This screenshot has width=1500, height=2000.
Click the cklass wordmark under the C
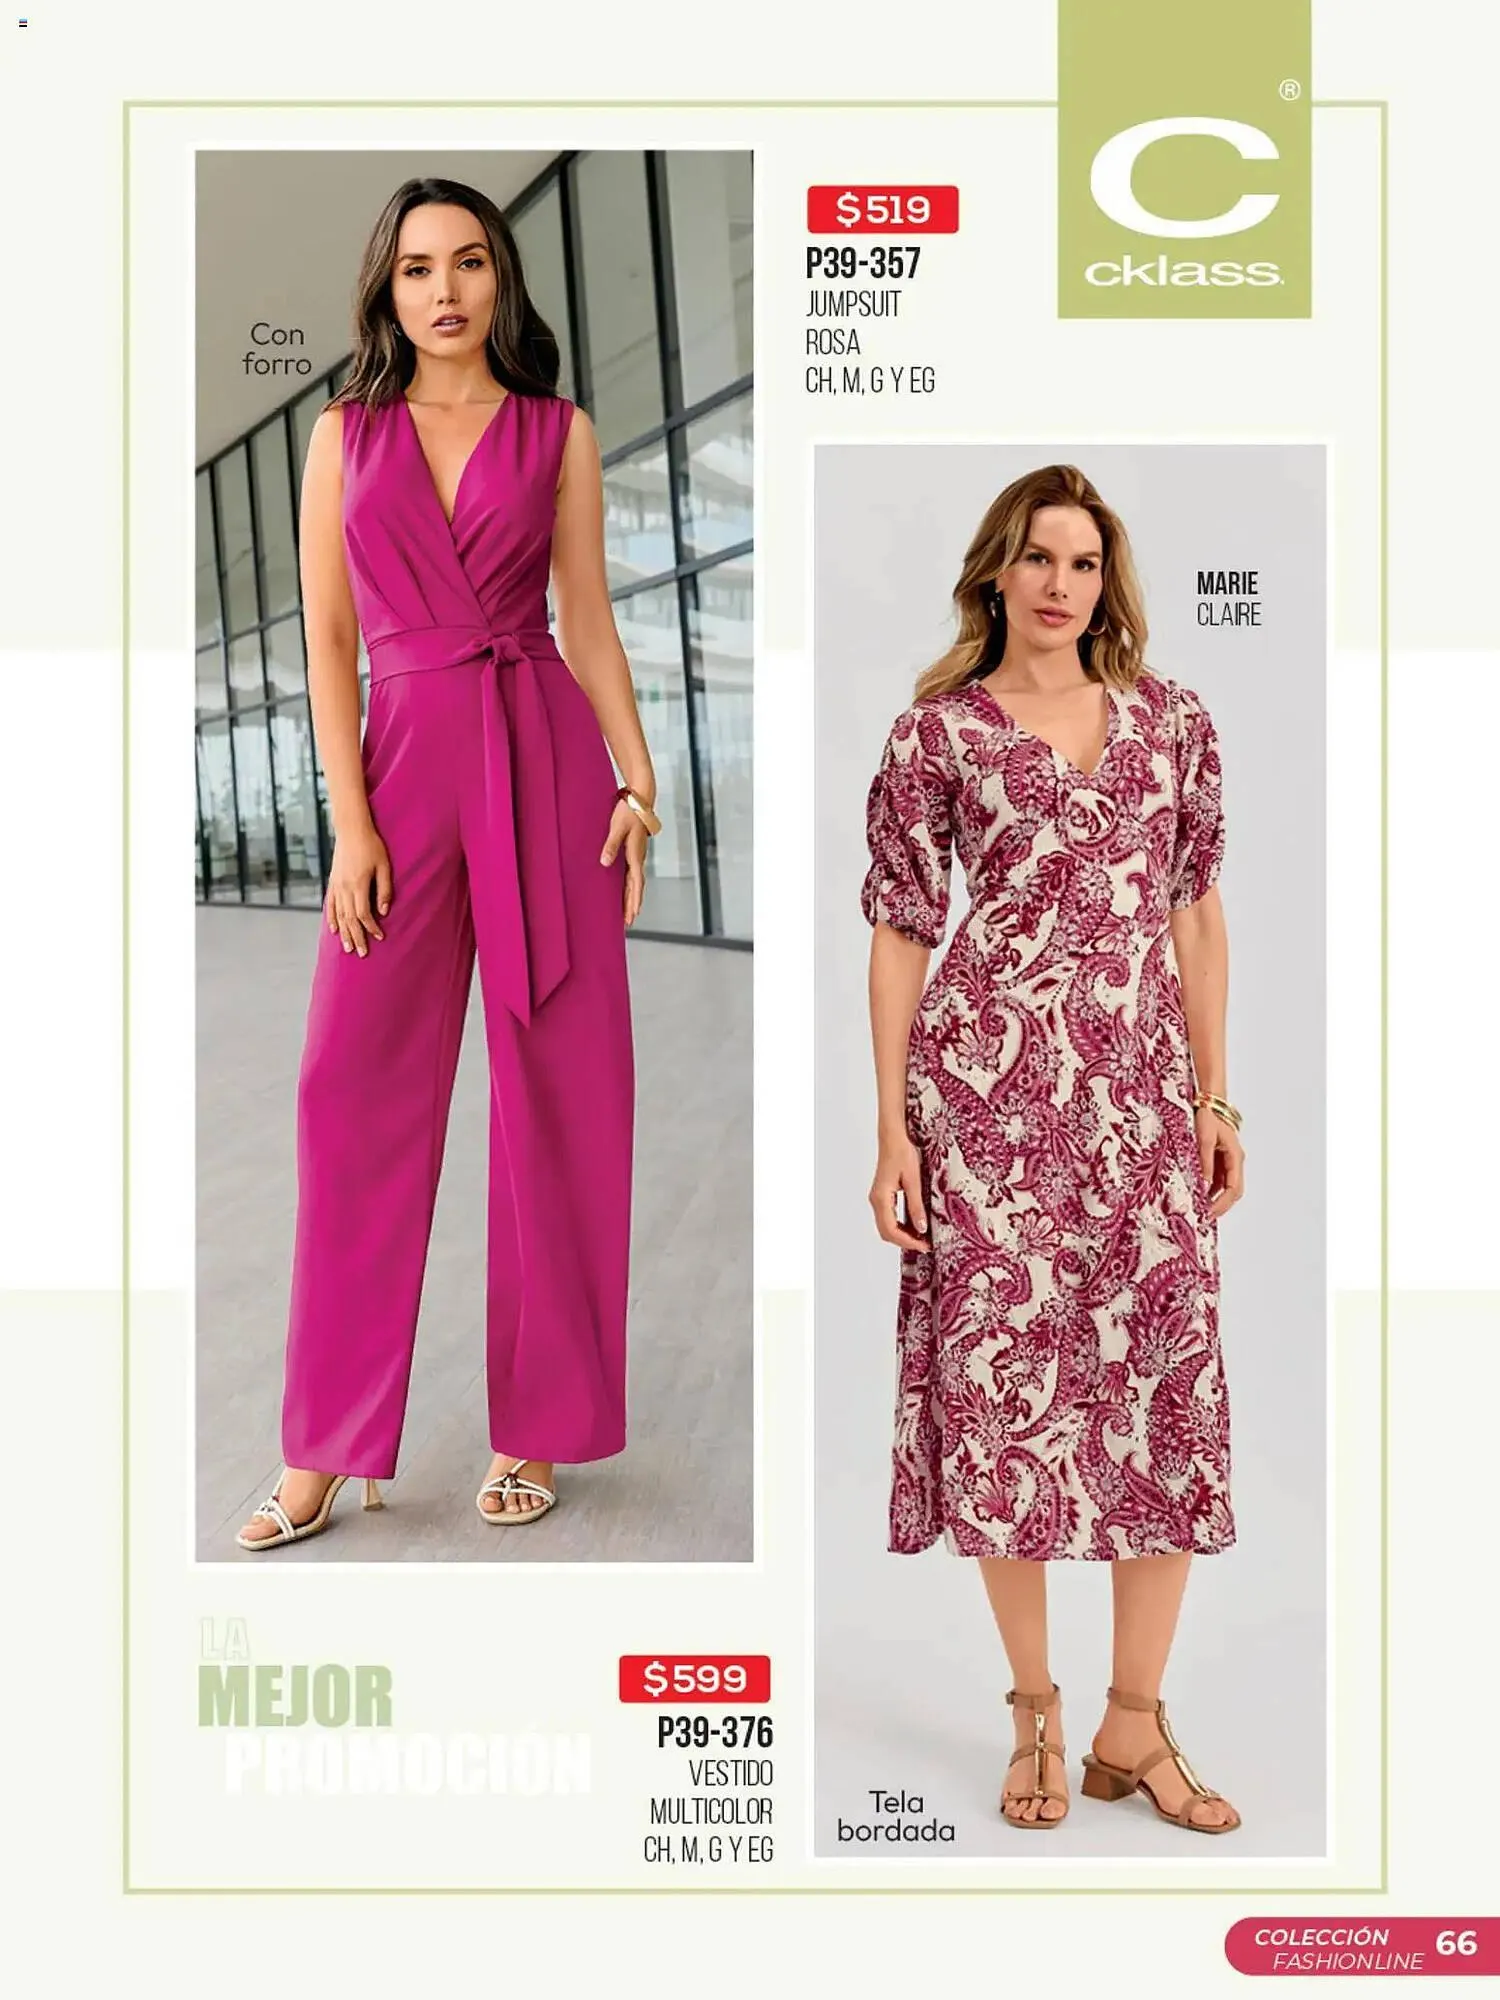pos(1184,272)
